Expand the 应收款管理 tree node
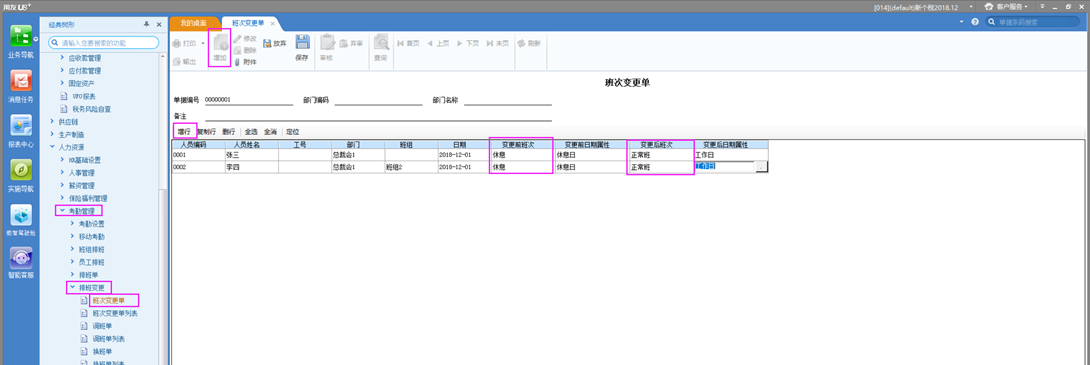Image resolution: width=1090 pixels, height=365 pixels. [62, 58]
